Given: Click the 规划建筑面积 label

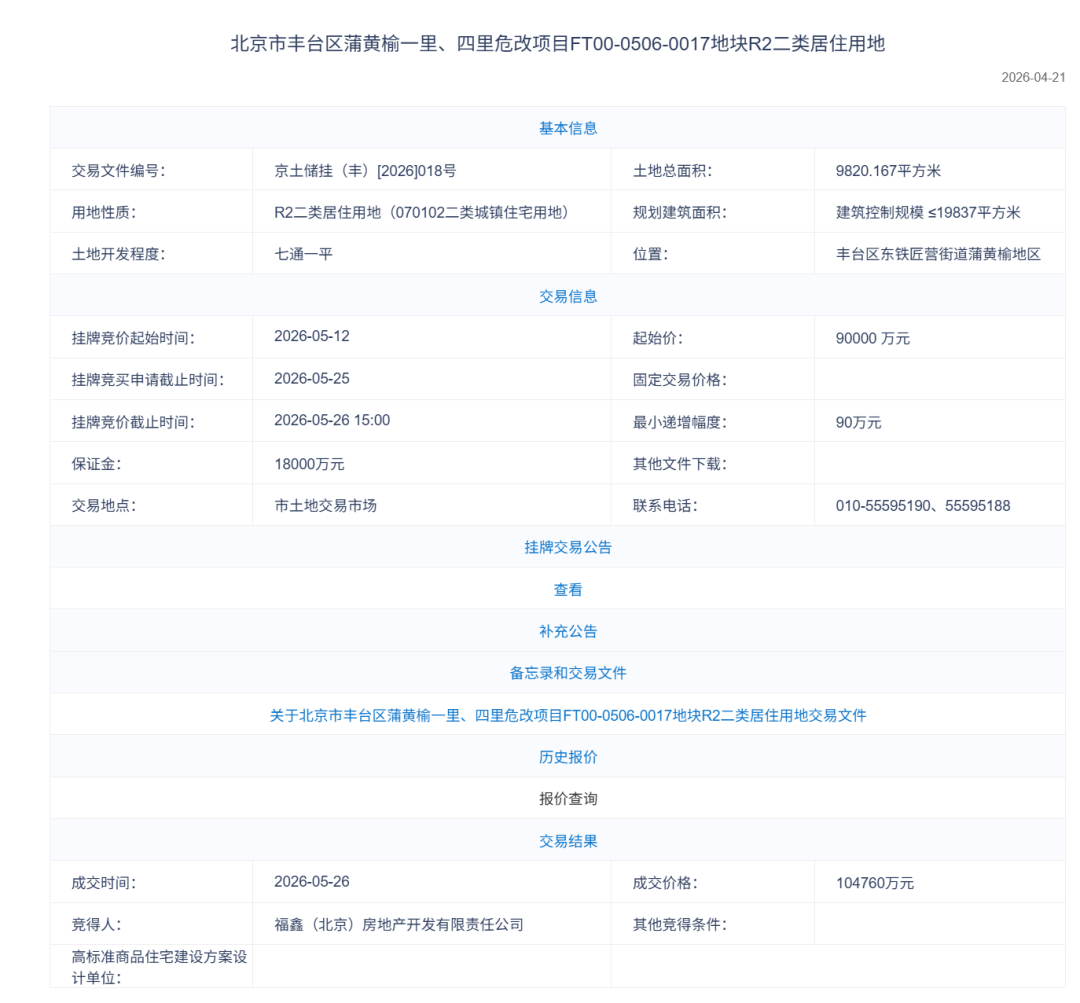Looking at the screenshot, I should click(680, 212).
